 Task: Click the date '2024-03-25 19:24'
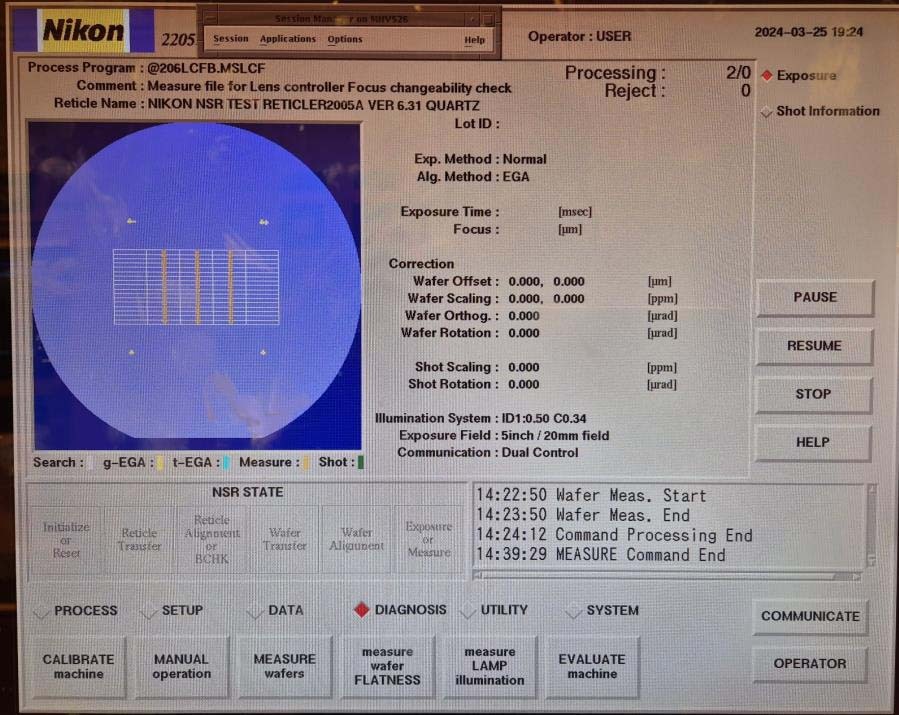808,32
